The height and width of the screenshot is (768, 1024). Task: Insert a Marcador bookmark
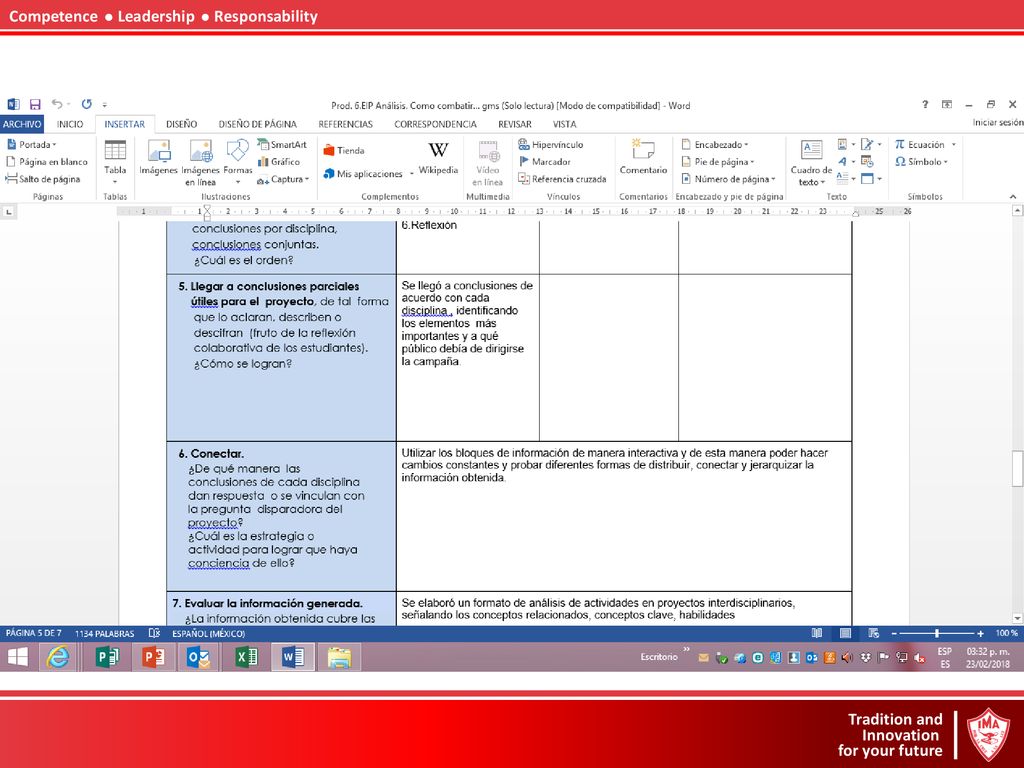point(545,161)
